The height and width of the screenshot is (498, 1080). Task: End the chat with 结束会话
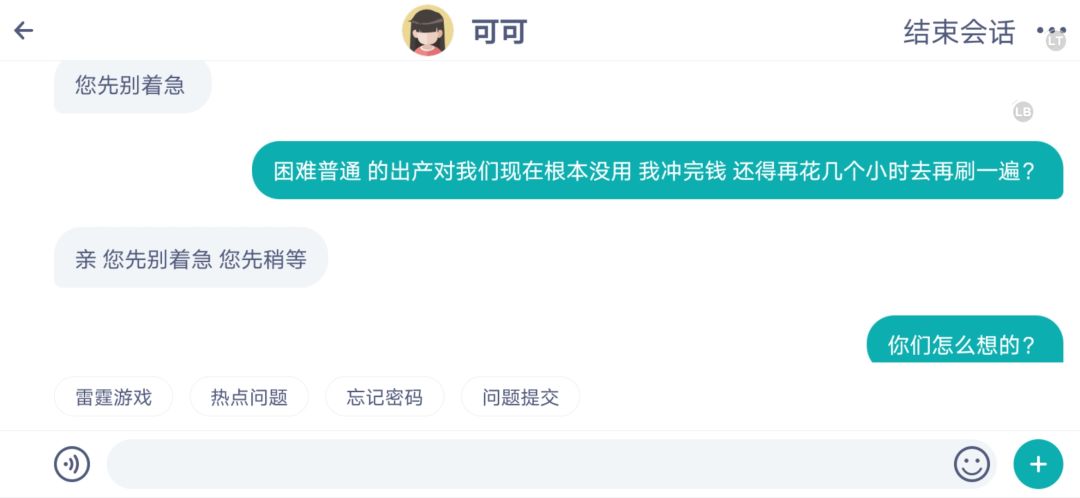pyautogui.click(x=958, y=32)
